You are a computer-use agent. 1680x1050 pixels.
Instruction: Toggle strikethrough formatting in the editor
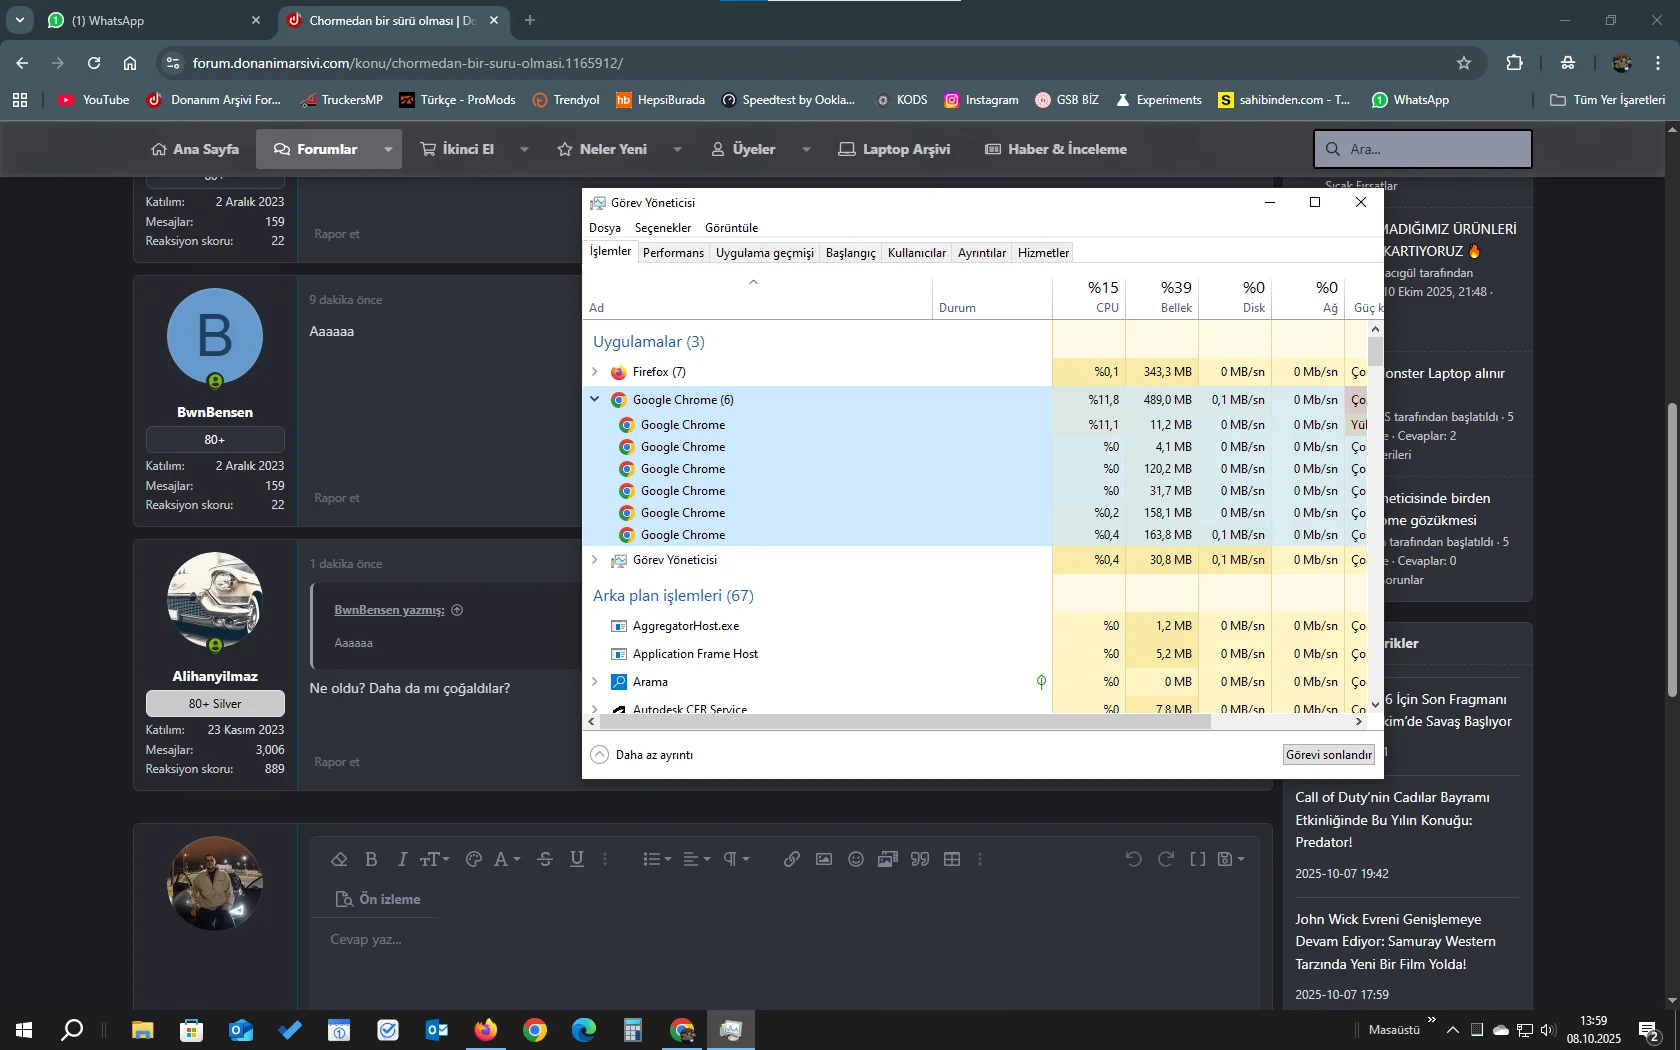click(x=545, y=859)
